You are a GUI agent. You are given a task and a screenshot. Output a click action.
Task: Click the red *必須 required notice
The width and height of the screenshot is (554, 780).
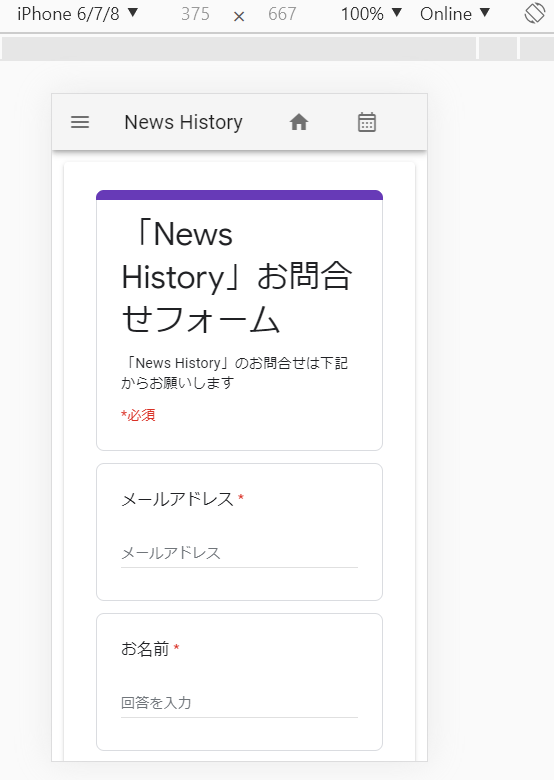click(x=138, y=415)
